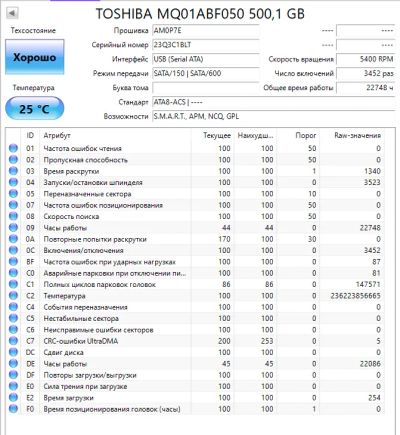Click status orb for attribute 02
400x435 pixels.
pyautogui.click(x=13, y=159)
